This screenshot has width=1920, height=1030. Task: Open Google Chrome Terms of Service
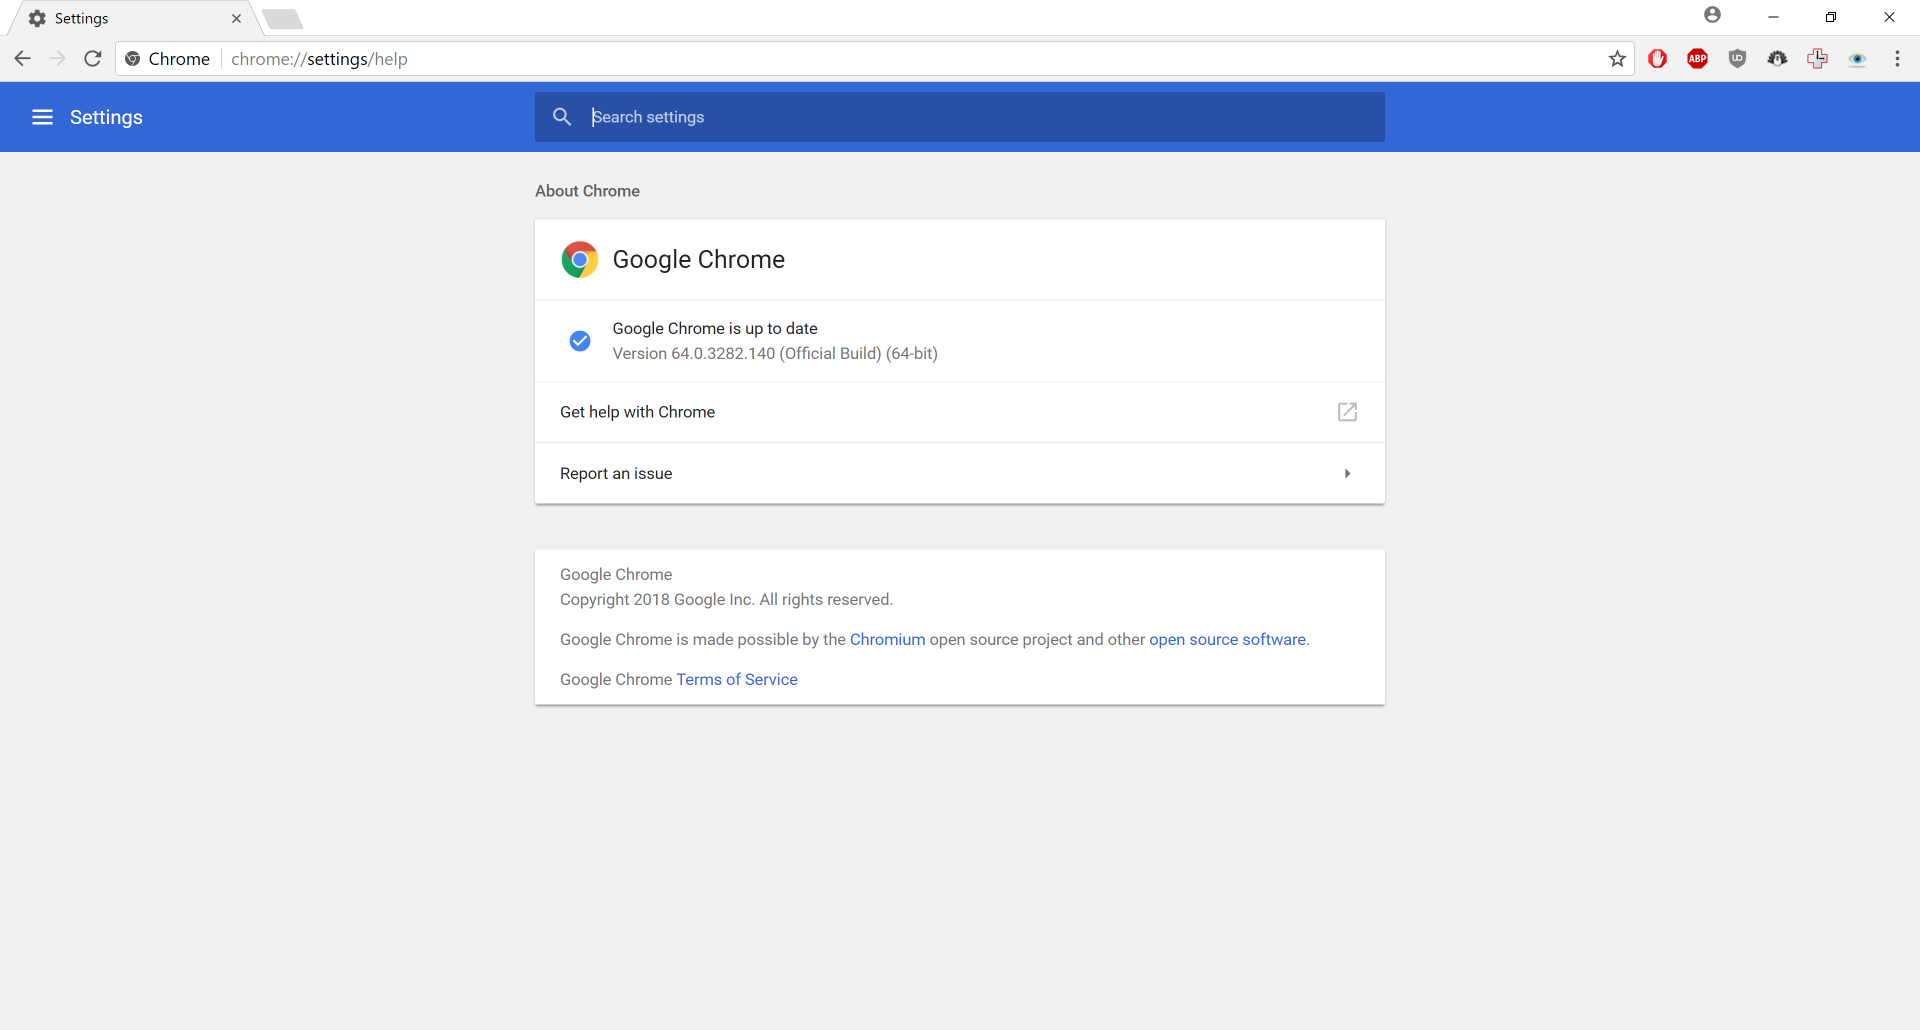[736, 679]
